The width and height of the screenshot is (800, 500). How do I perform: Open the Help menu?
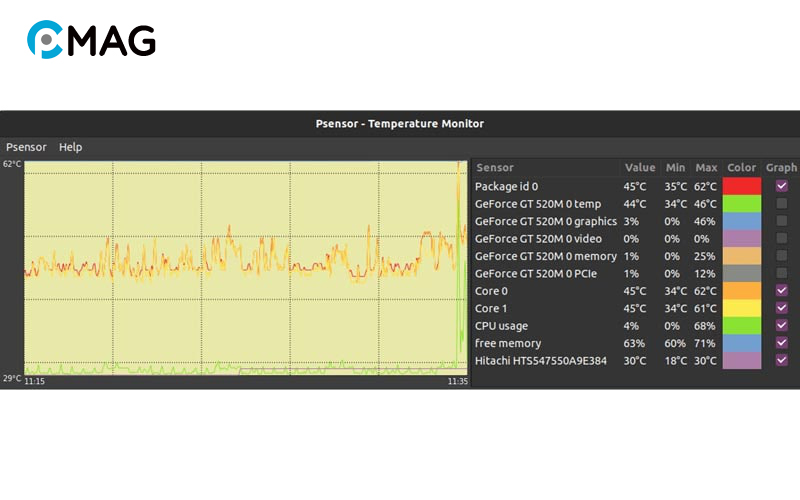[x=70, y=147]
